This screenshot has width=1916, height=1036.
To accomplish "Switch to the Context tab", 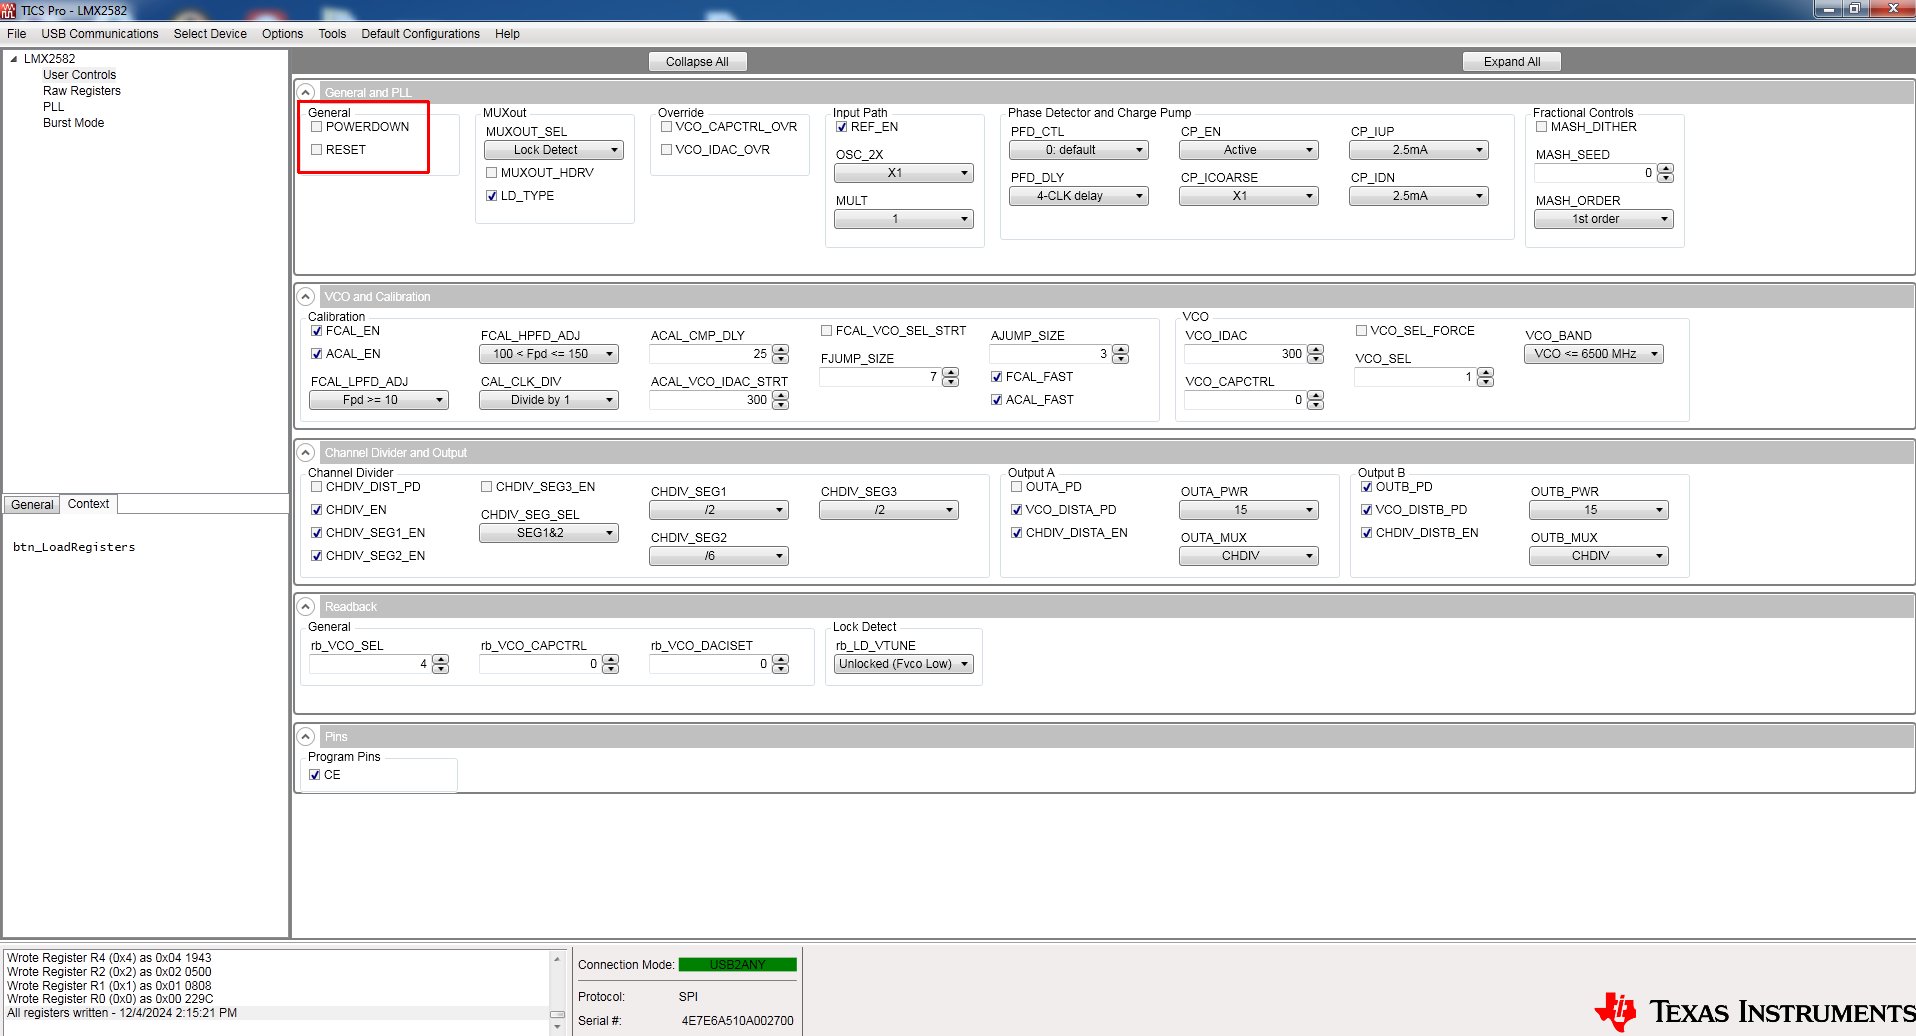I will click(x=88, y=504).
